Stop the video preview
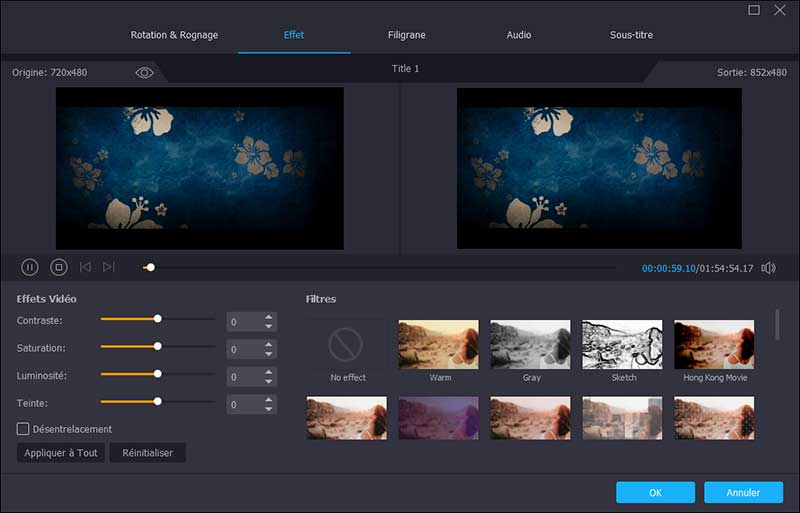 (x=58, y=267)
